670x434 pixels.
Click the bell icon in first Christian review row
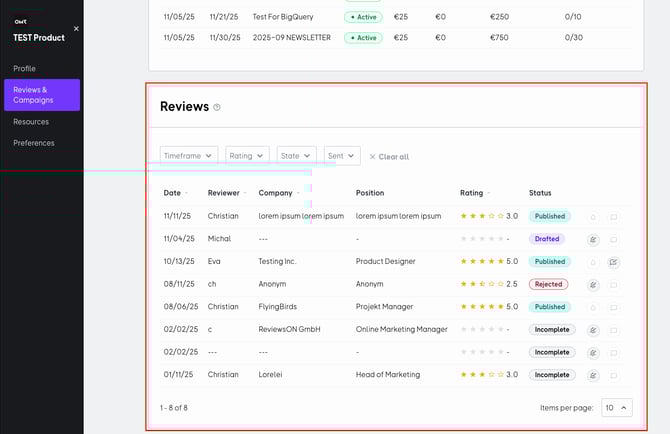point(593,216)
